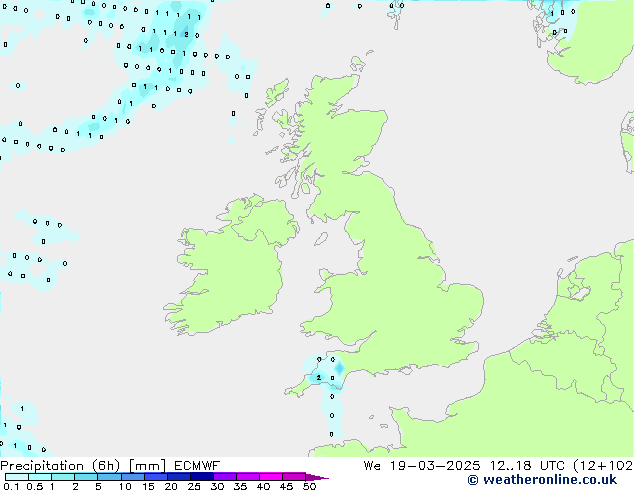
Task: Click the "12..18 UTC" time label
Action: [527, 466]
